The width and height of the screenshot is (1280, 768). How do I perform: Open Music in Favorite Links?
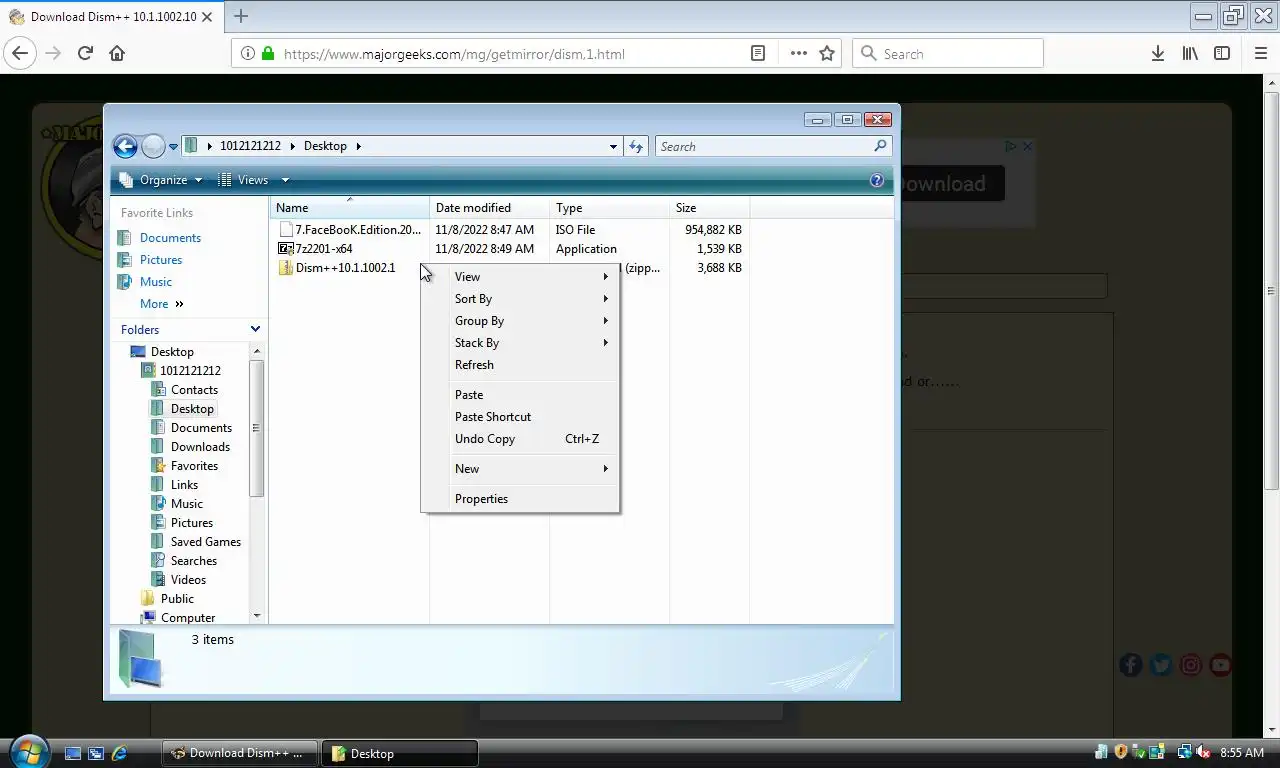click(x=156, y=282)
